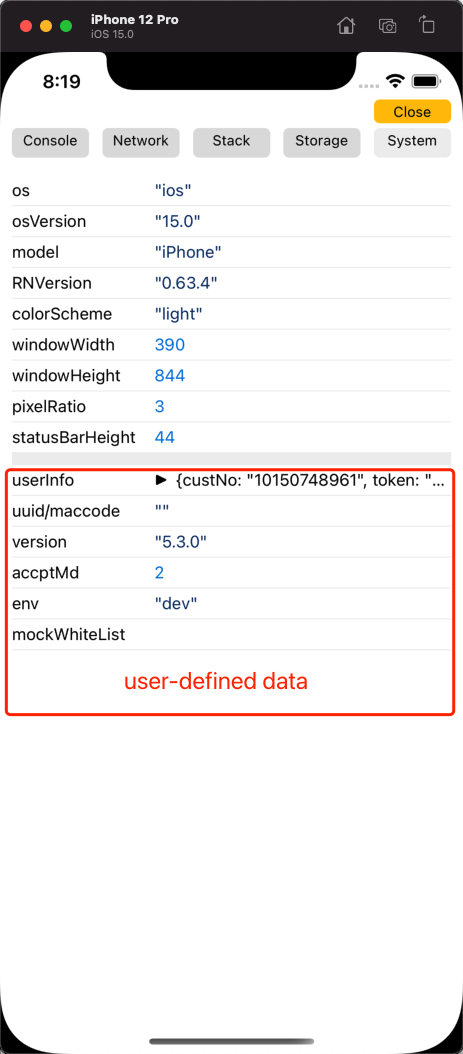Click the simulator Home icon

point(345,26)
